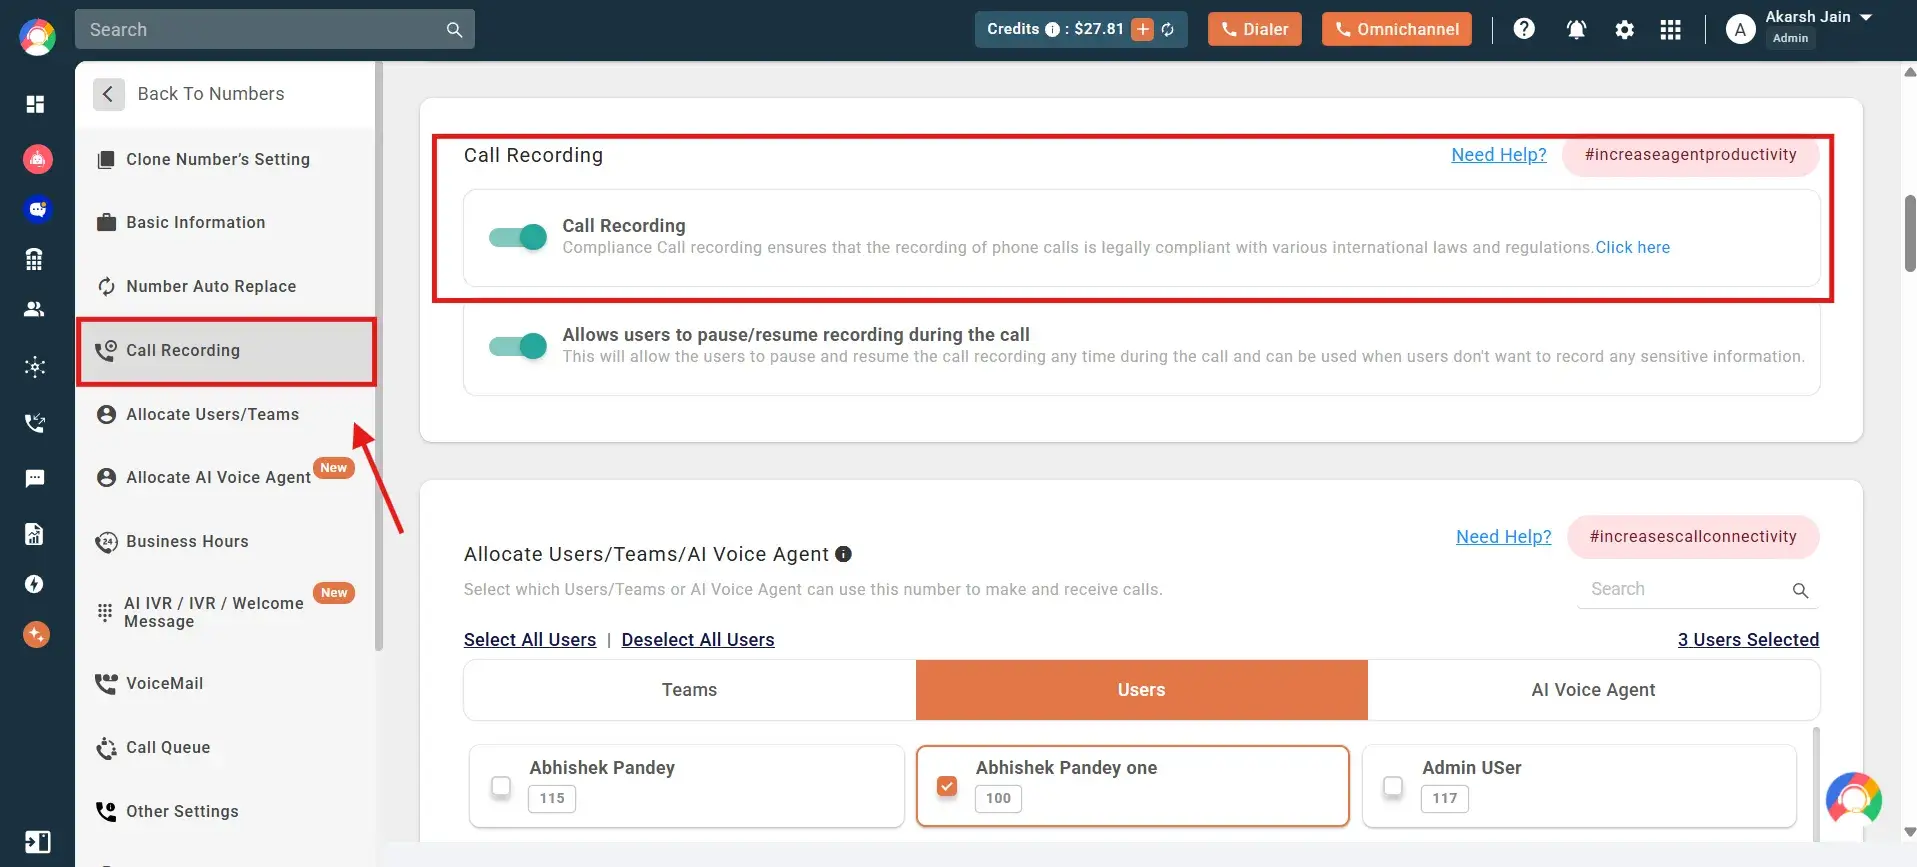
Task: Click the main page vertical scrollbar thumb
Action: click(1909, 234)
